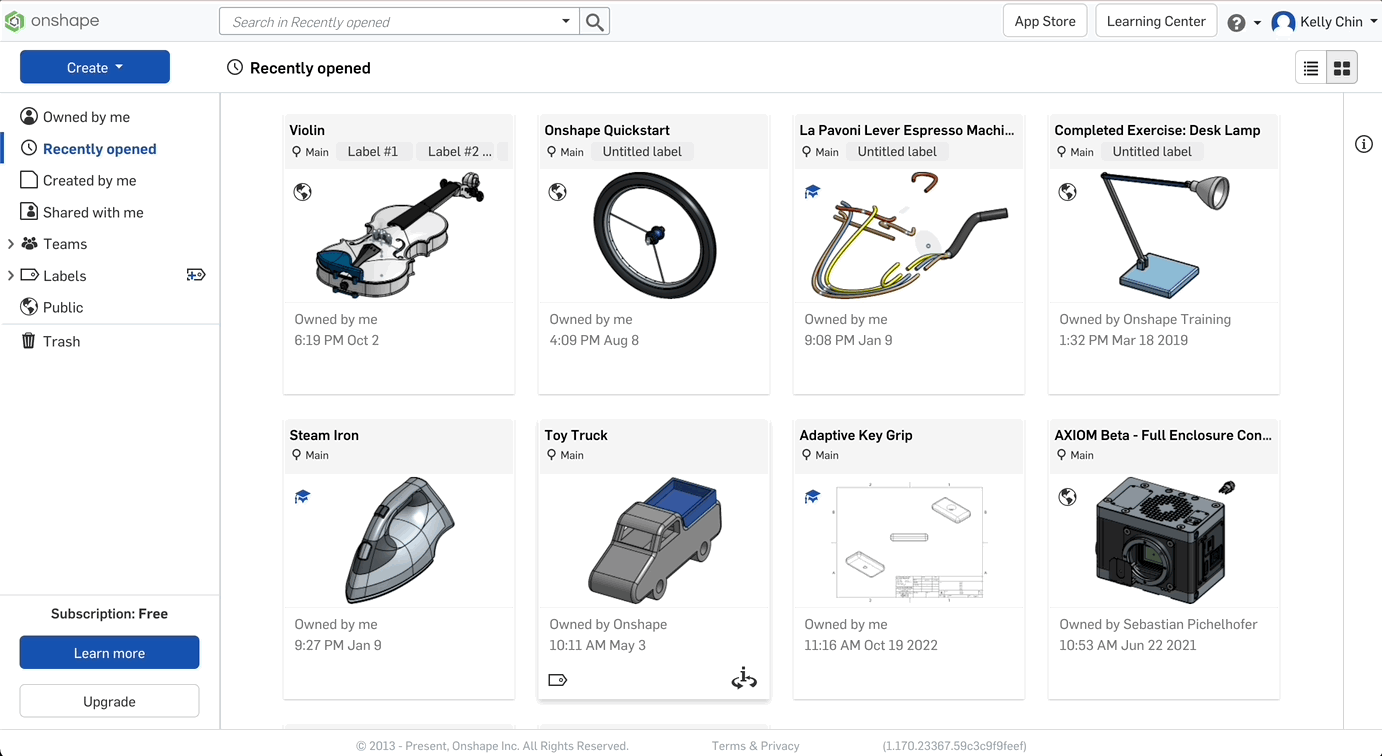Click the public globe icon on Violin card
This screenshot has width=1382, height=756.
(303, 192)
